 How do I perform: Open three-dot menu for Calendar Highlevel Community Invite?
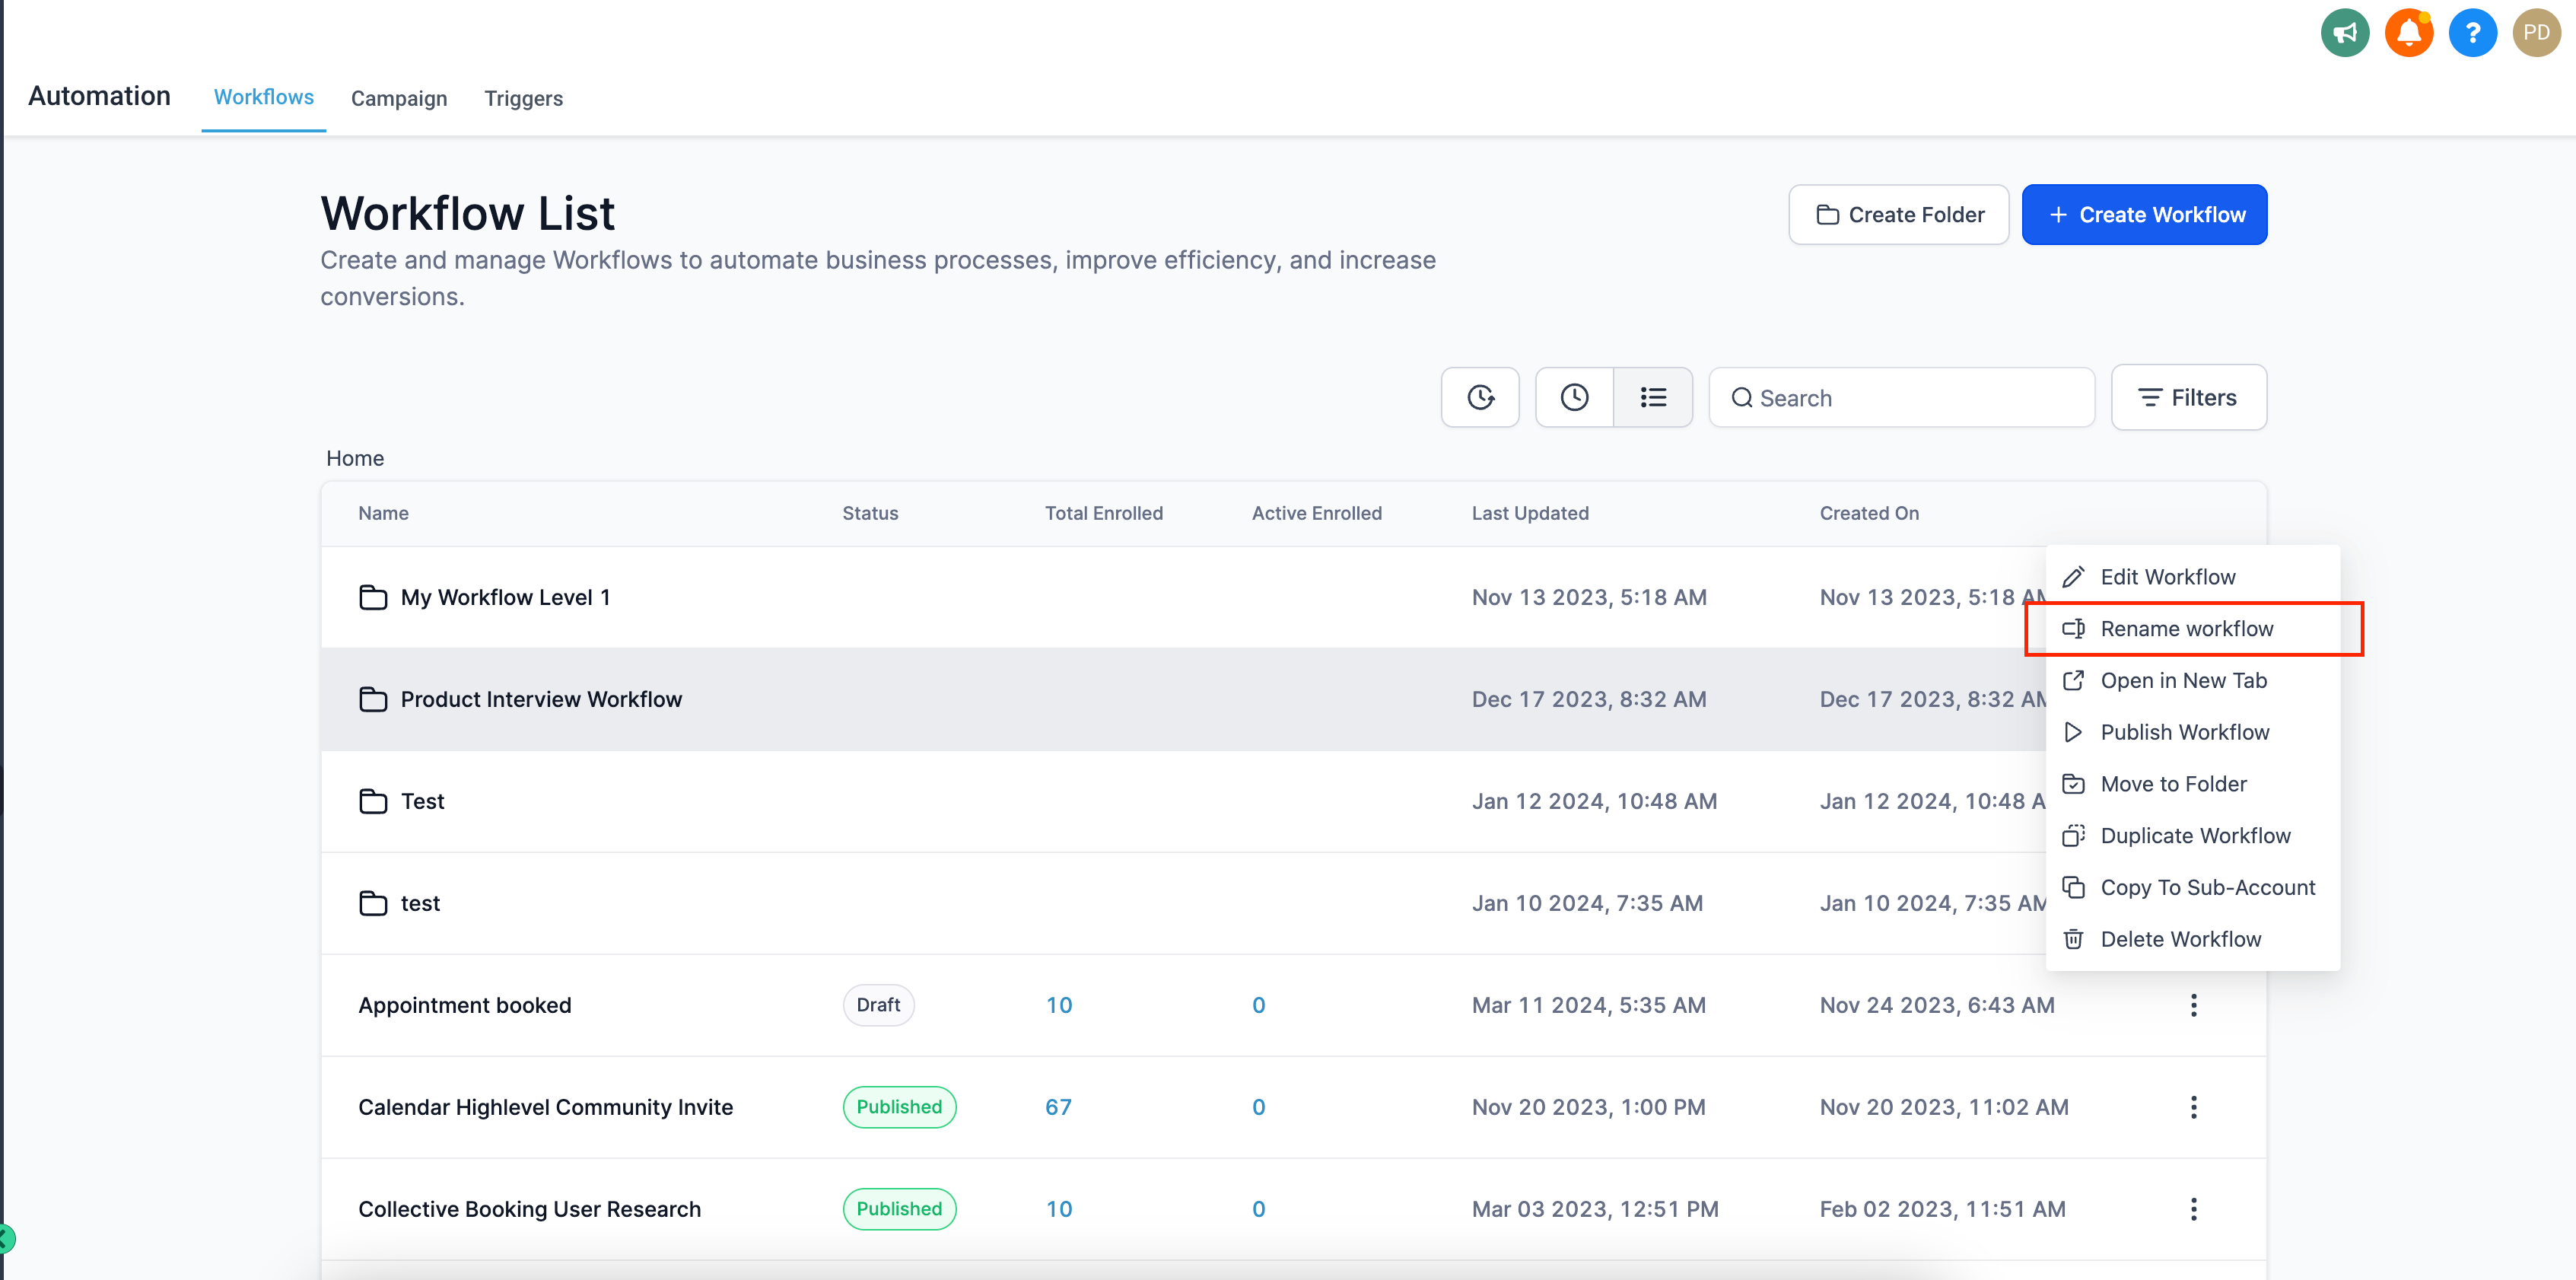pos(2193,1107)
